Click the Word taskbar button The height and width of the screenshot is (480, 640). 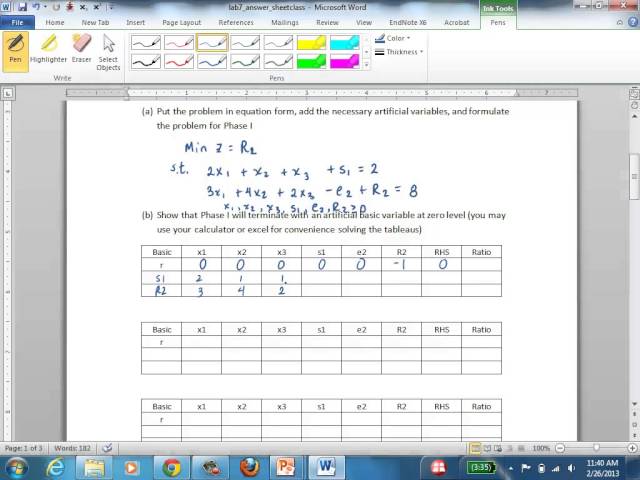coord(326,467)
